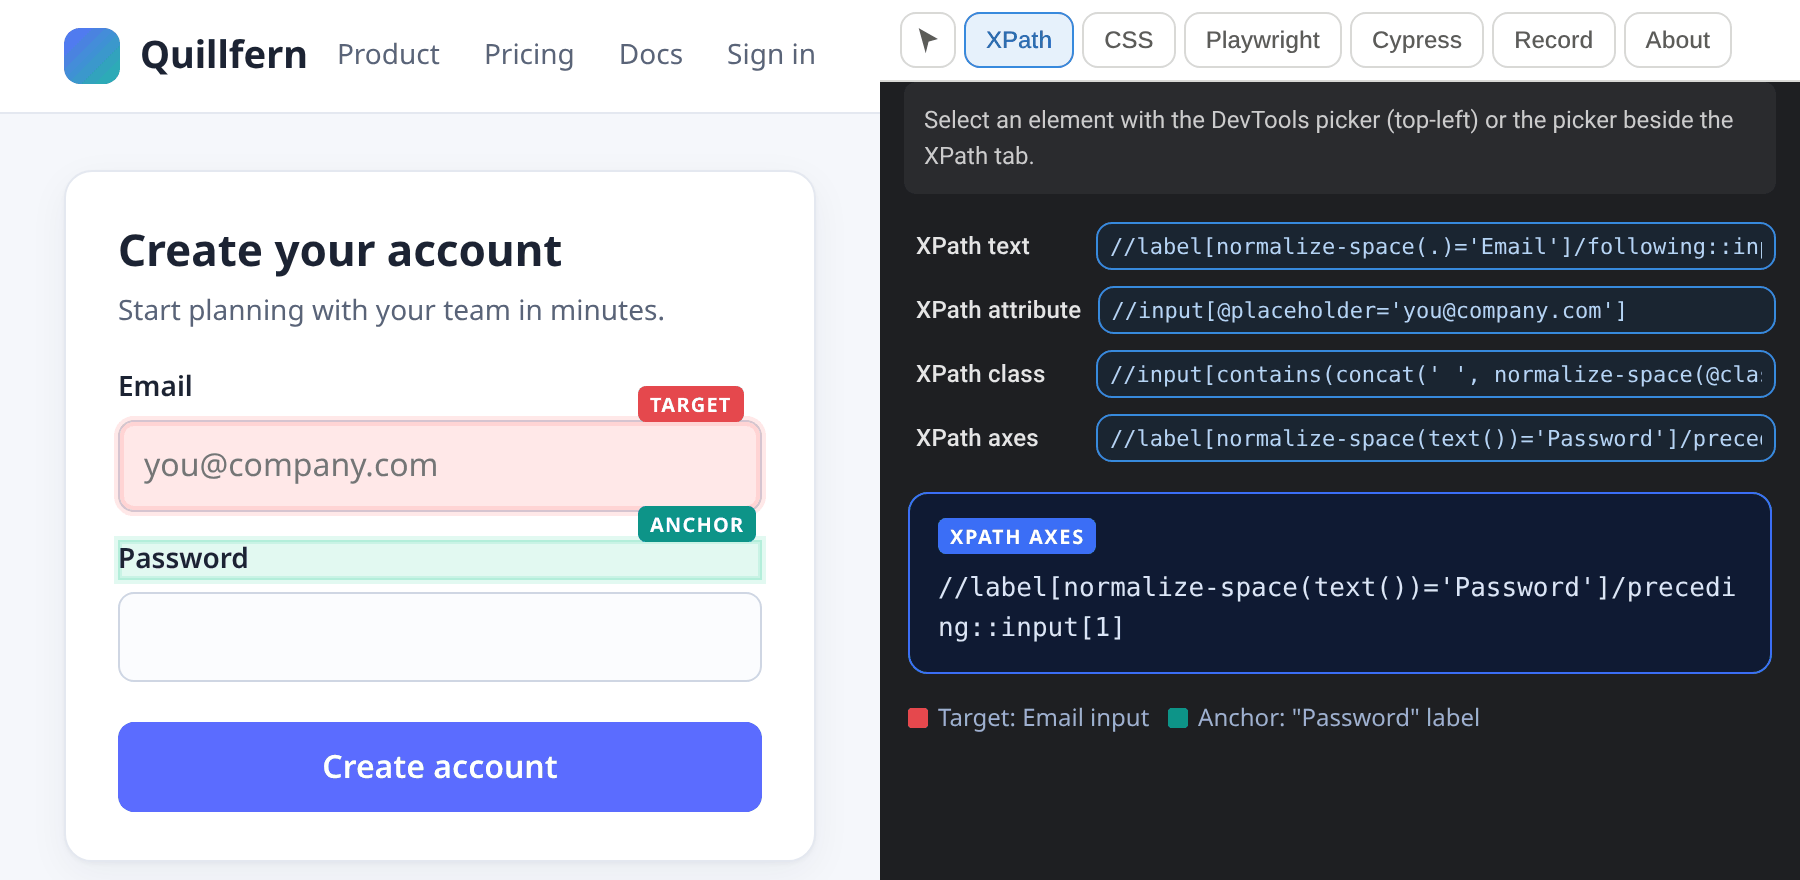Click 'Start planning with your team' subtitle
Image resolution: width=1800 pixels, height=880 pixels.
391,311
